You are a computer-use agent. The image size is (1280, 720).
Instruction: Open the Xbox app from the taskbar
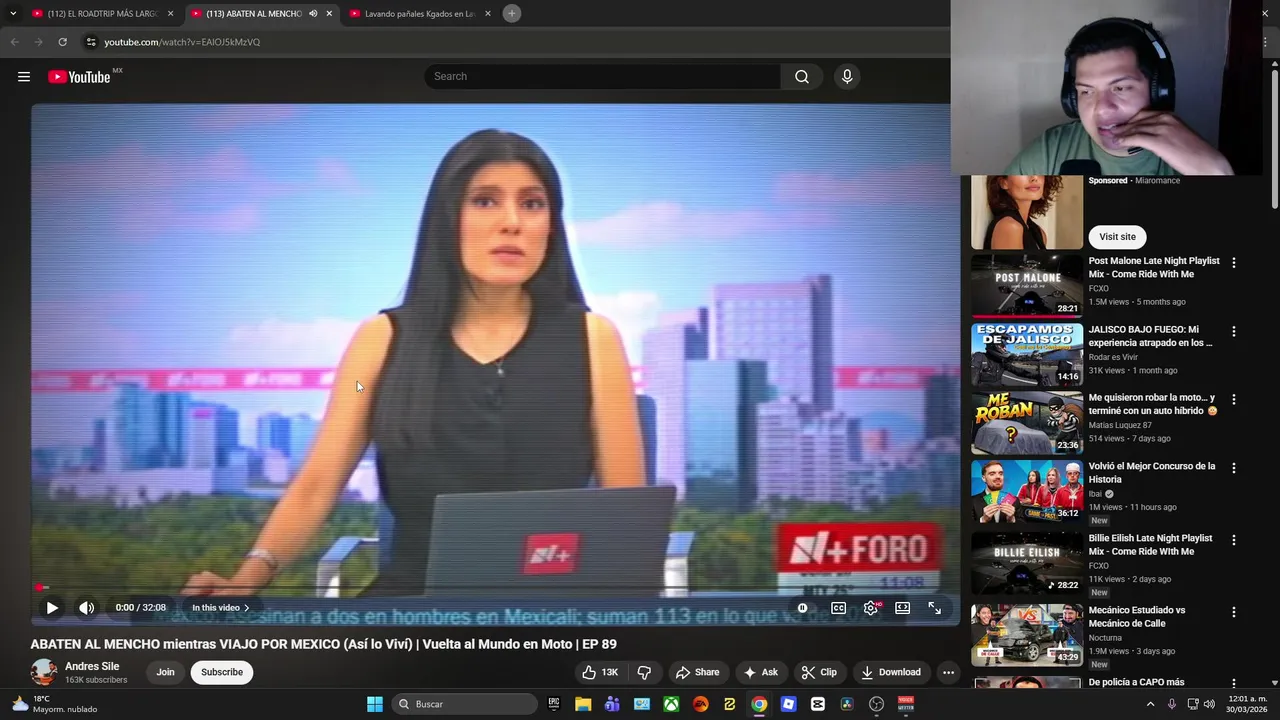click(671, 704)
